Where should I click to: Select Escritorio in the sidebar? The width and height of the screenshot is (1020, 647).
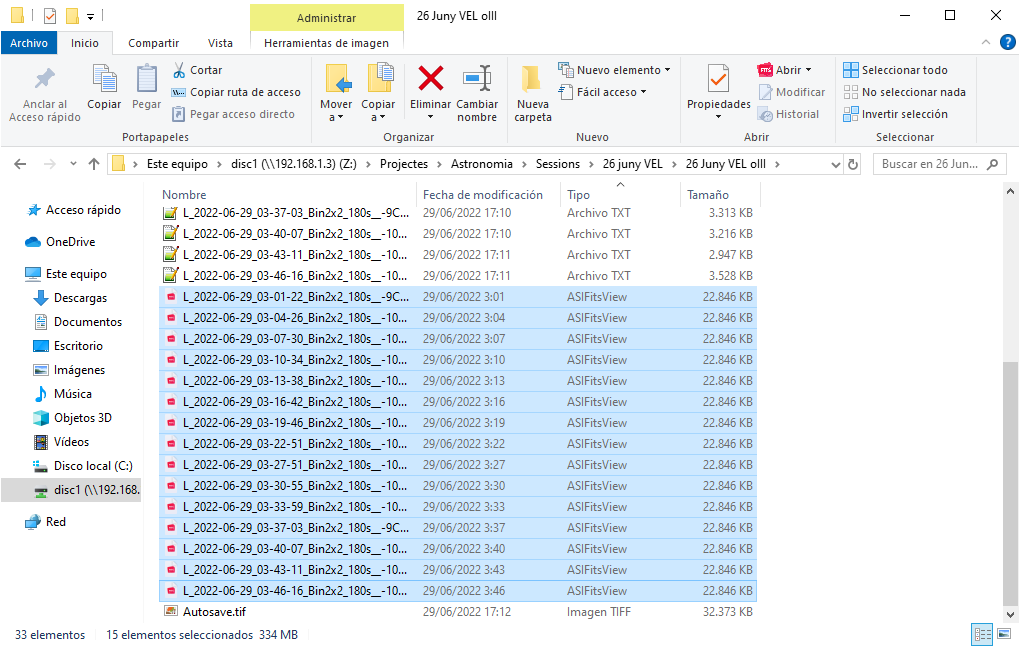[78, 346]
